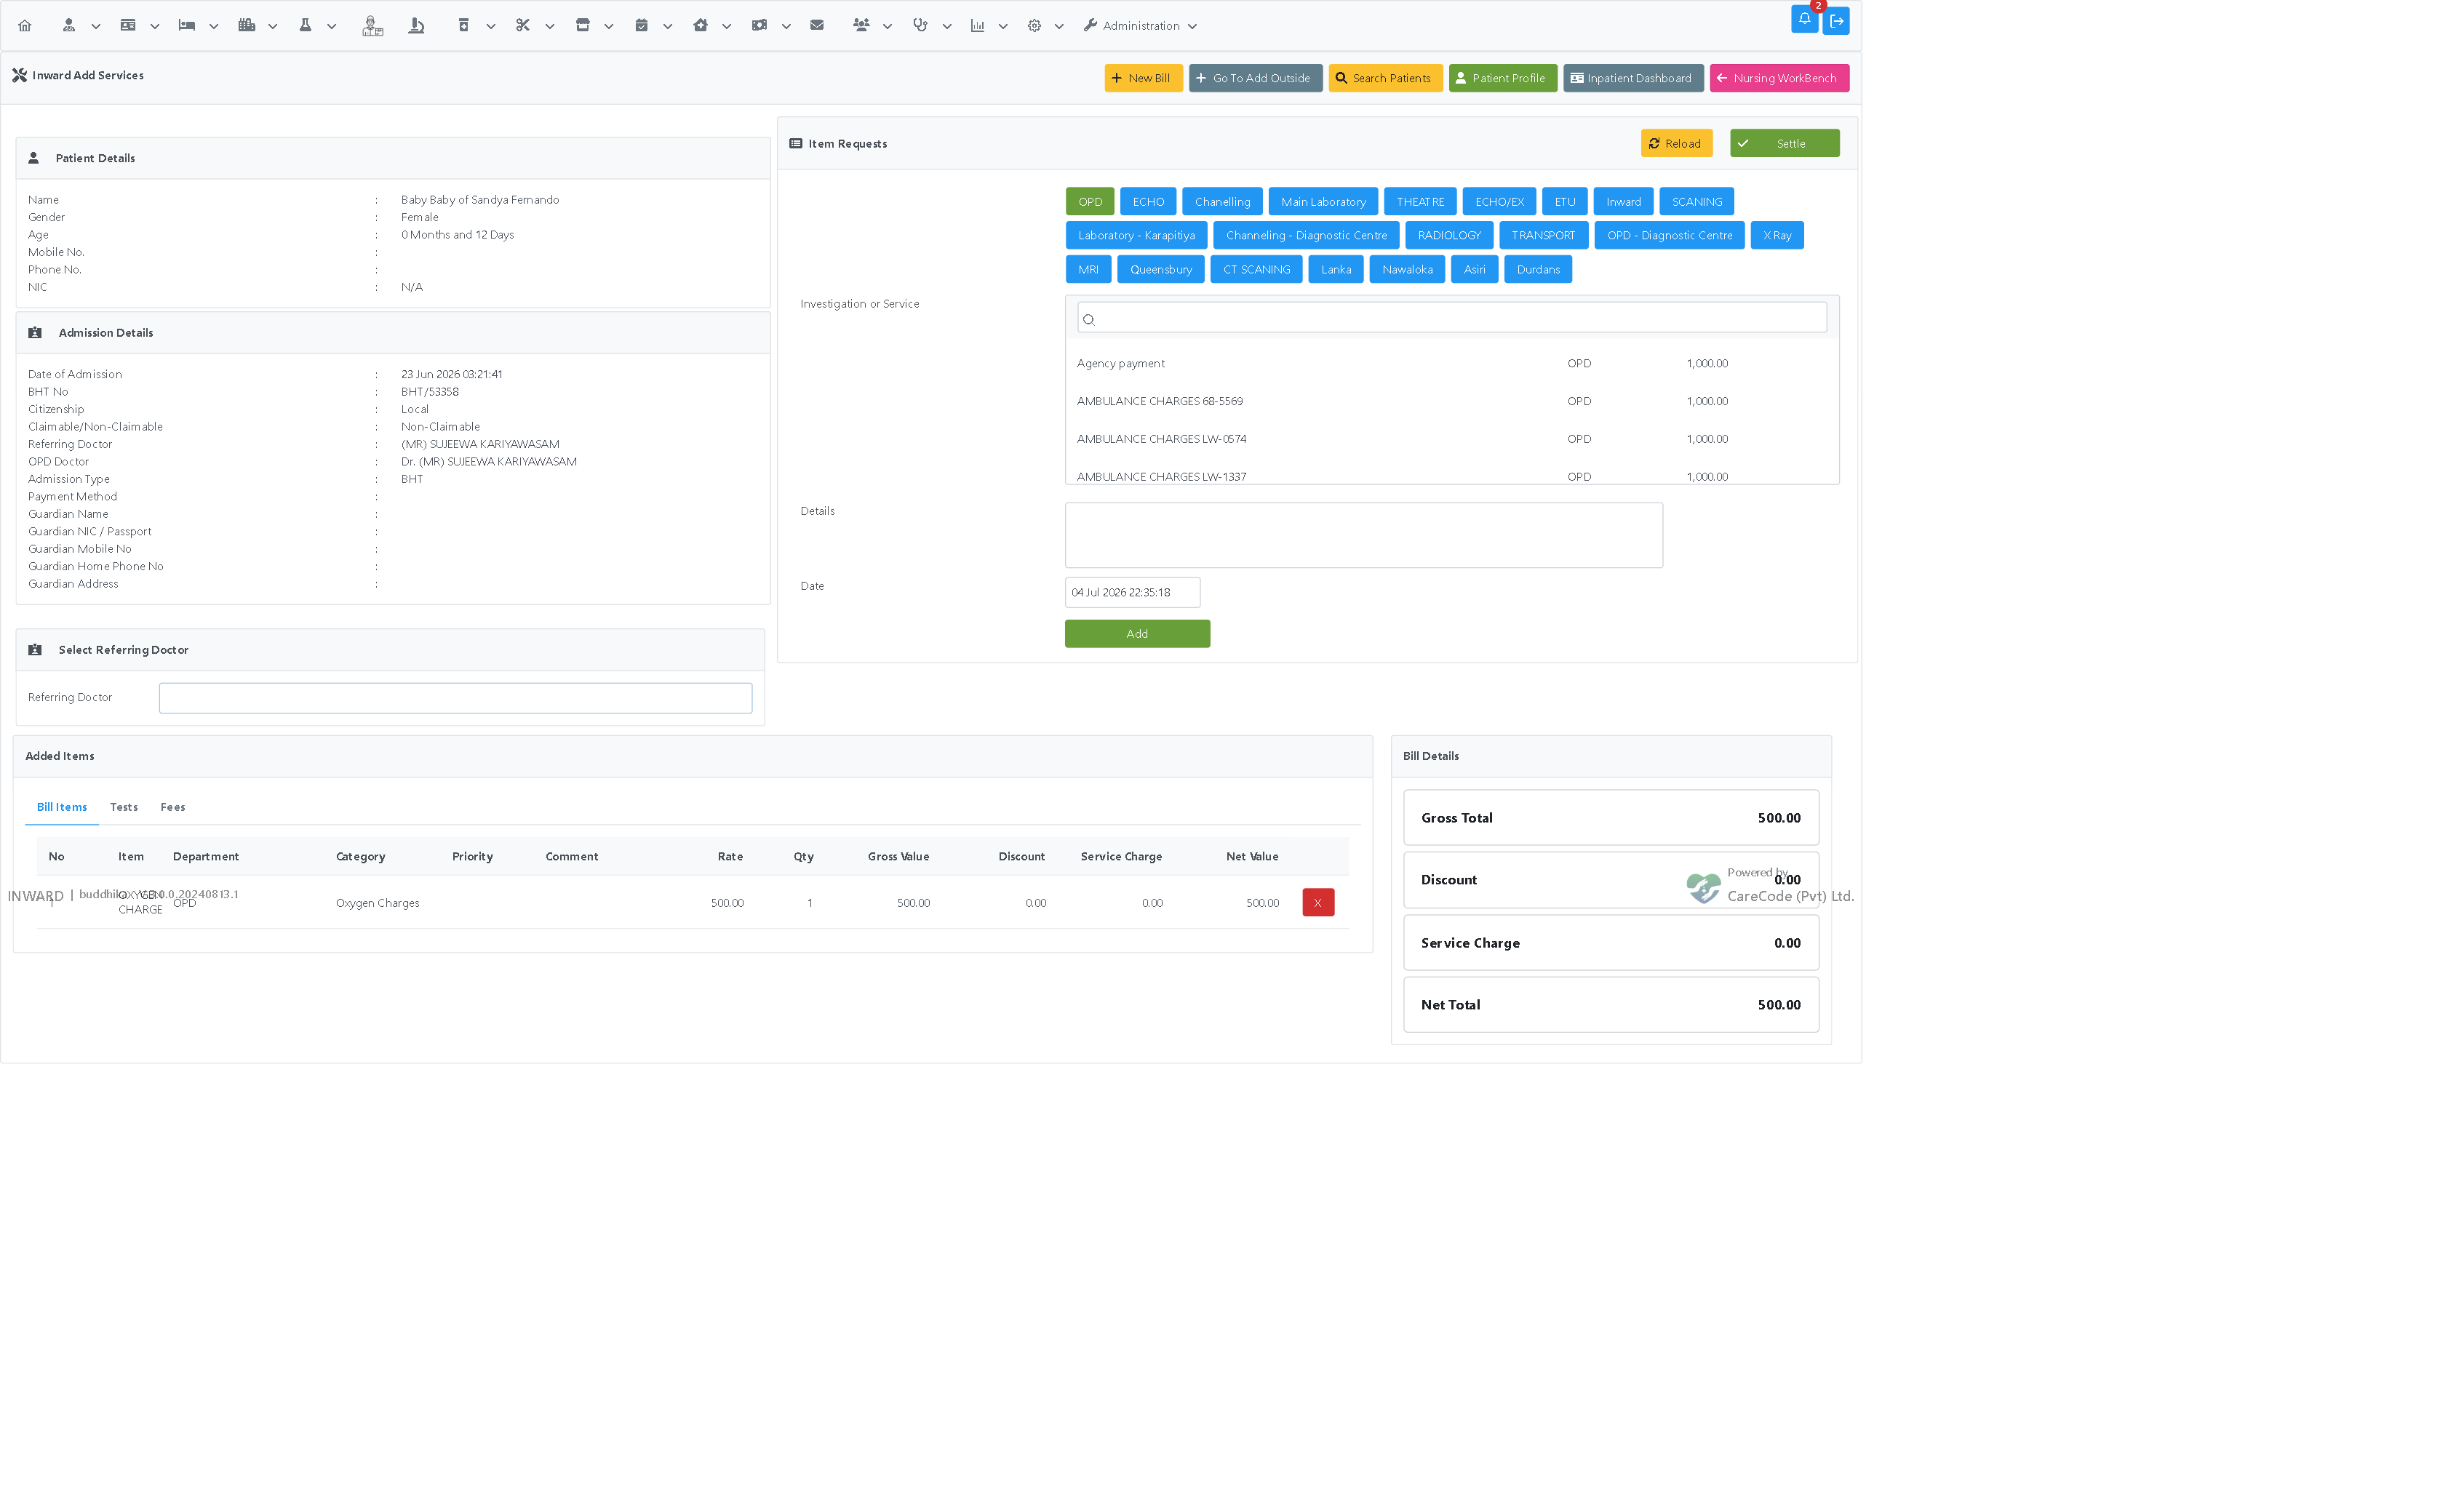Click the people group icon

tap(861, 26)
